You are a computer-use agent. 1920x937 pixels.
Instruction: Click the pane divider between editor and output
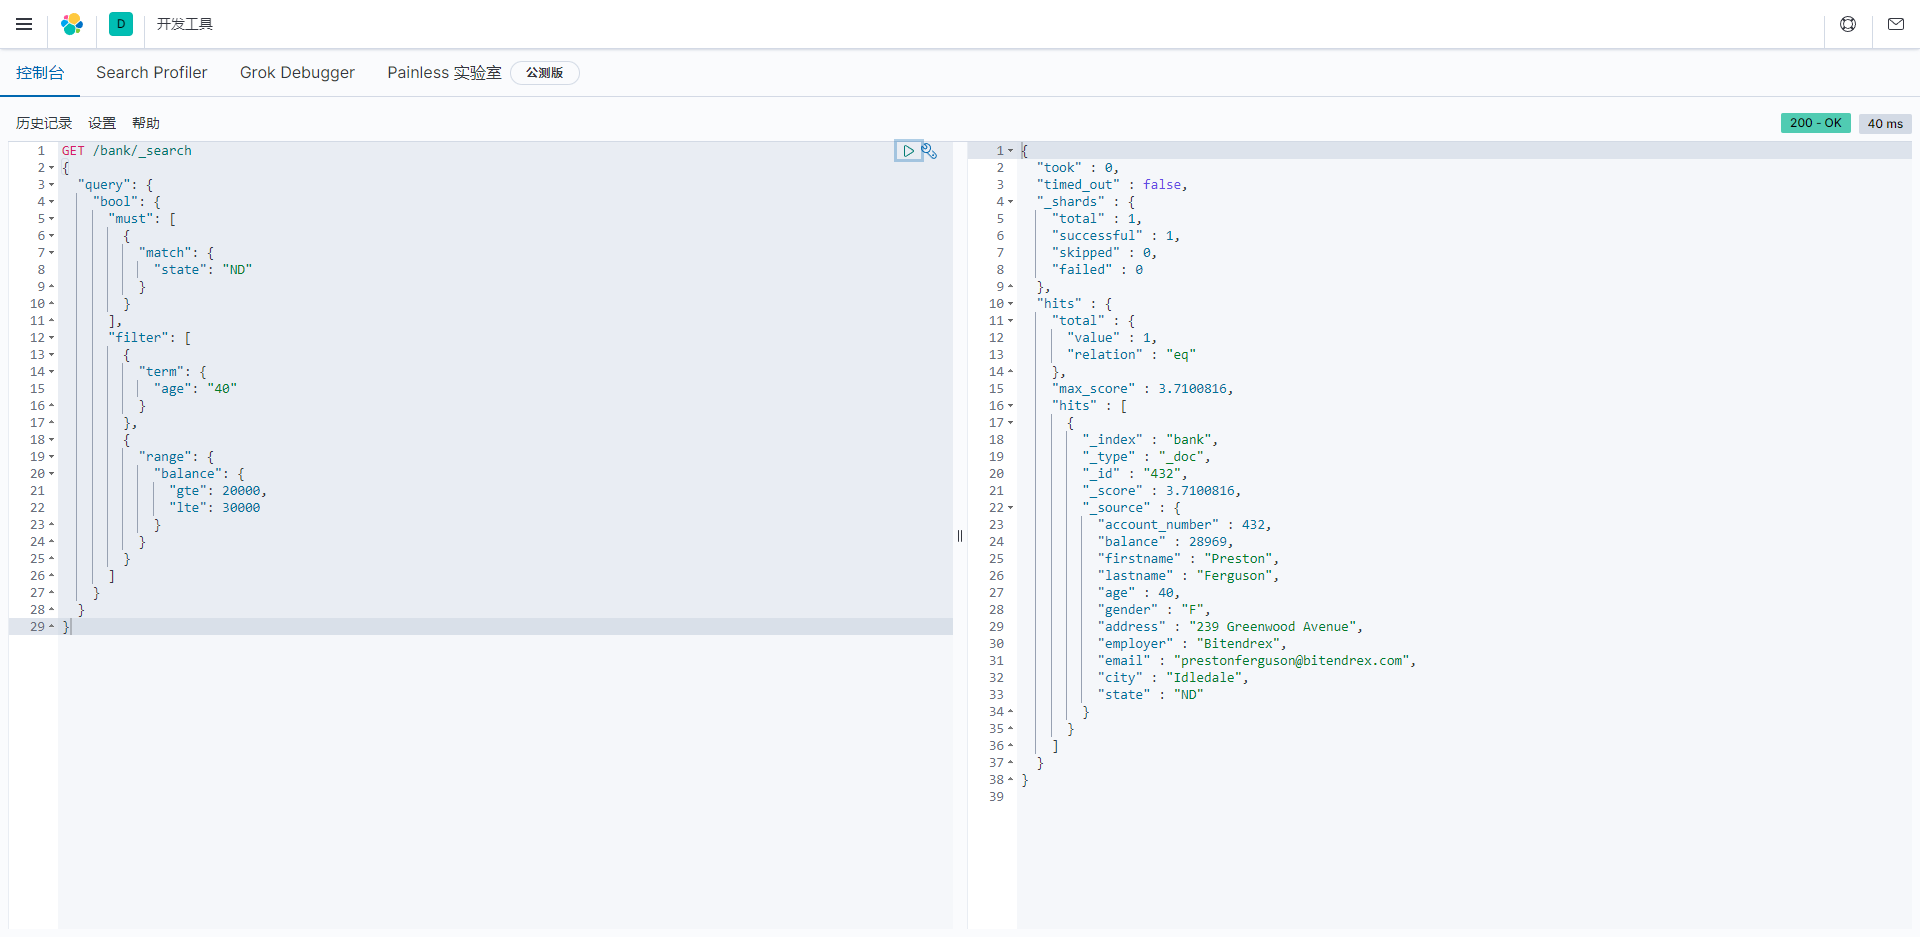tap(960, 536)
